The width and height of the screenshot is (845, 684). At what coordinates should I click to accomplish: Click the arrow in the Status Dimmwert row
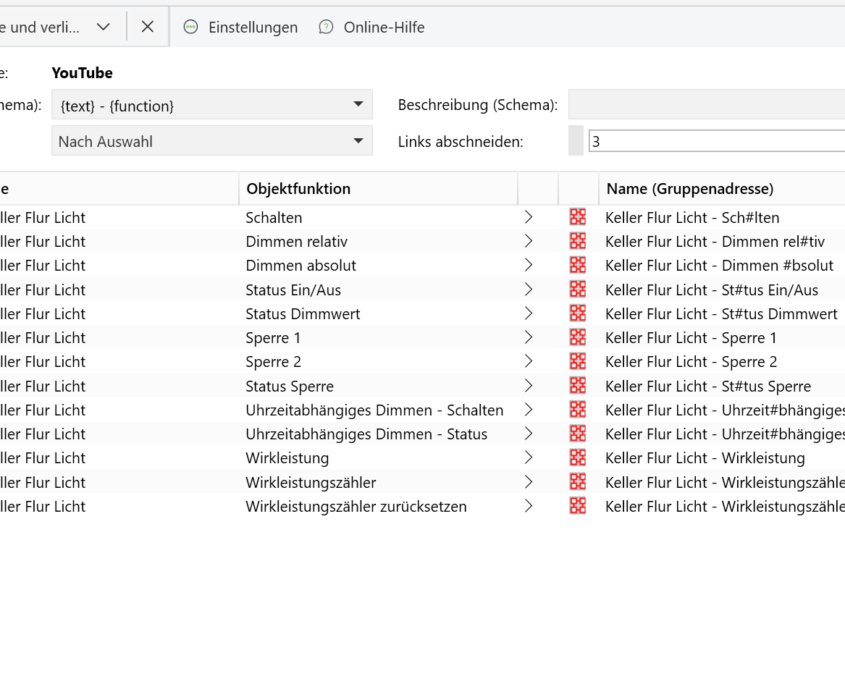tap(528, 313)
